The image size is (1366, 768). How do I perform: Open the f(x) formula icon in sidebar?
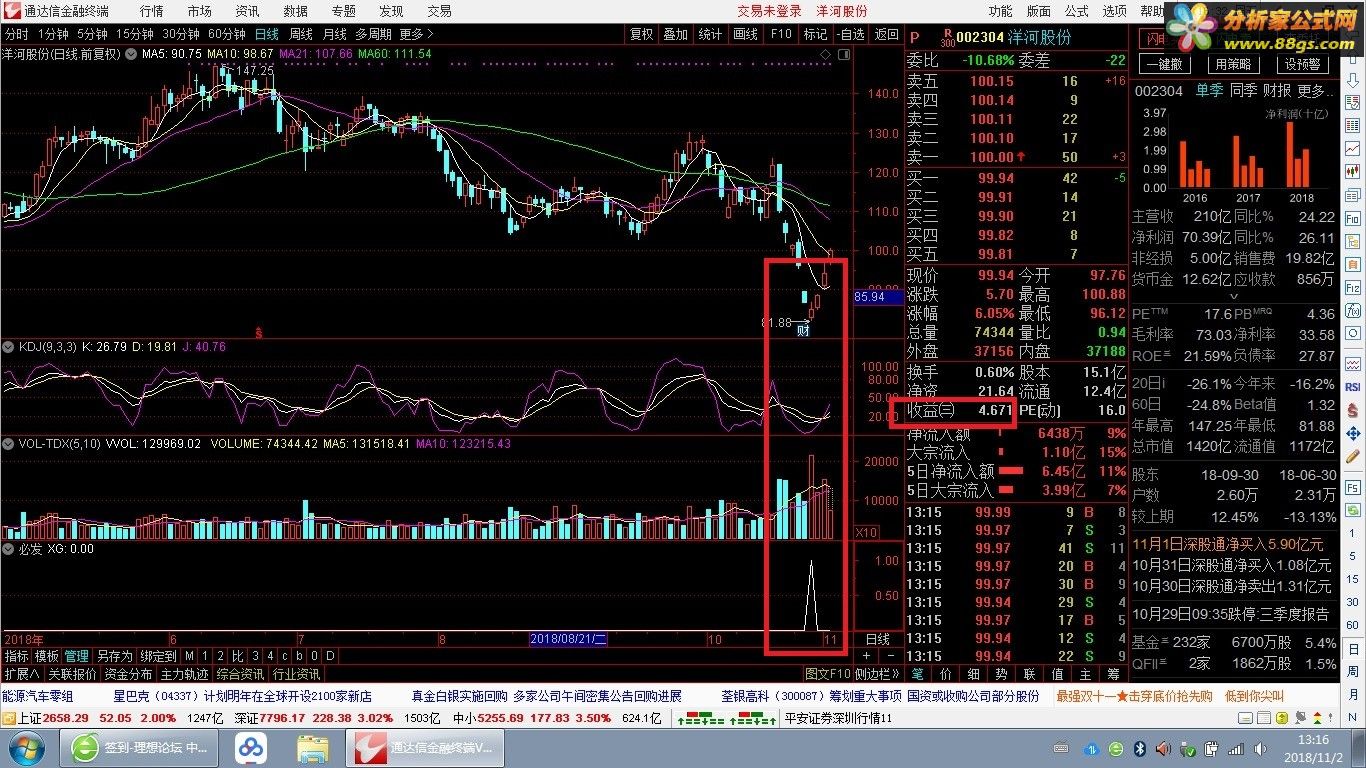pos(1353,310)
